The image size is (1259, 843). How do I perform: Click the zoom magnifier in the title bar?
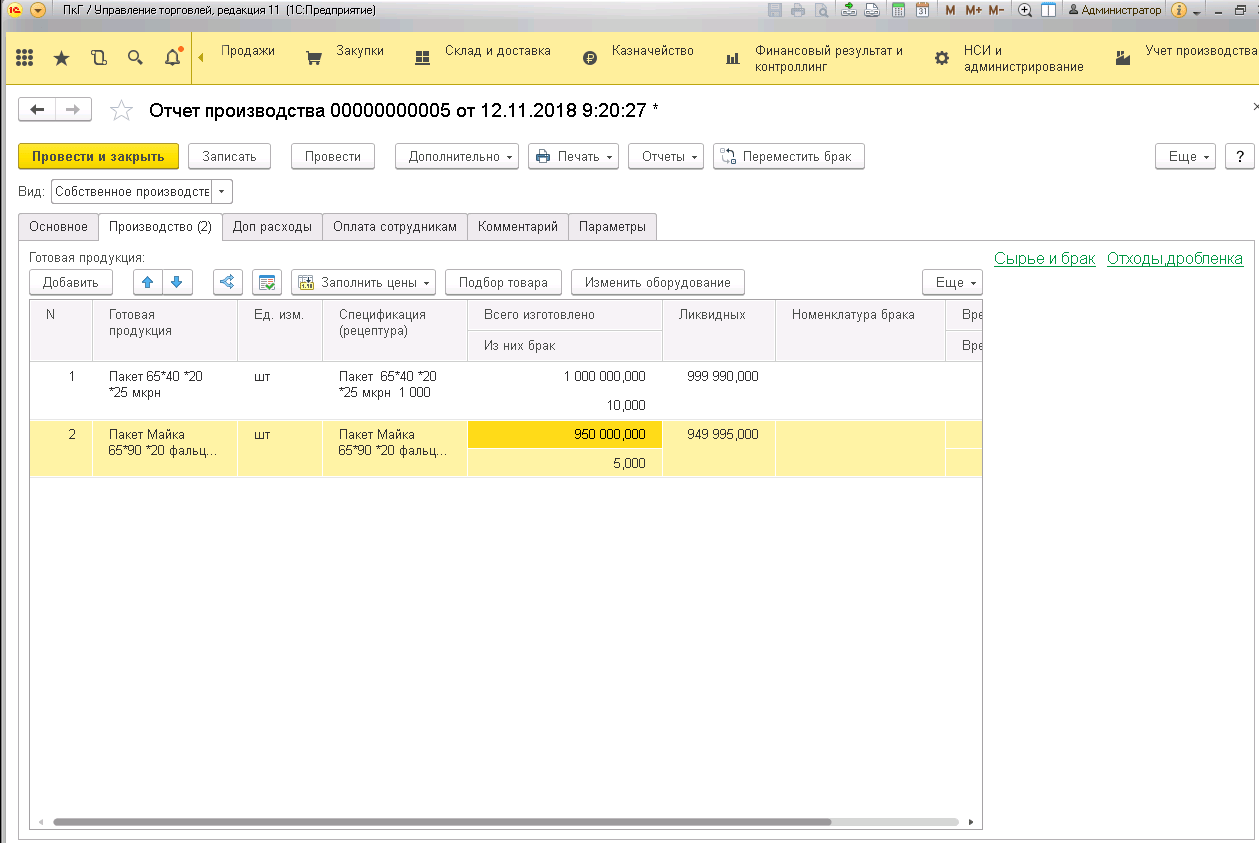click(1025, 10)
